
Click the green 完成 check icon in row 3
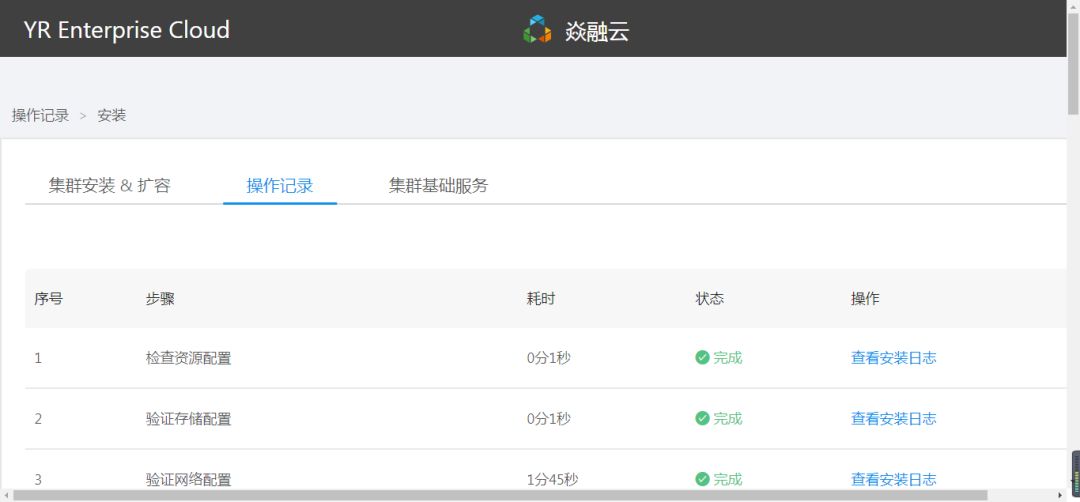(x=702, y=479)
